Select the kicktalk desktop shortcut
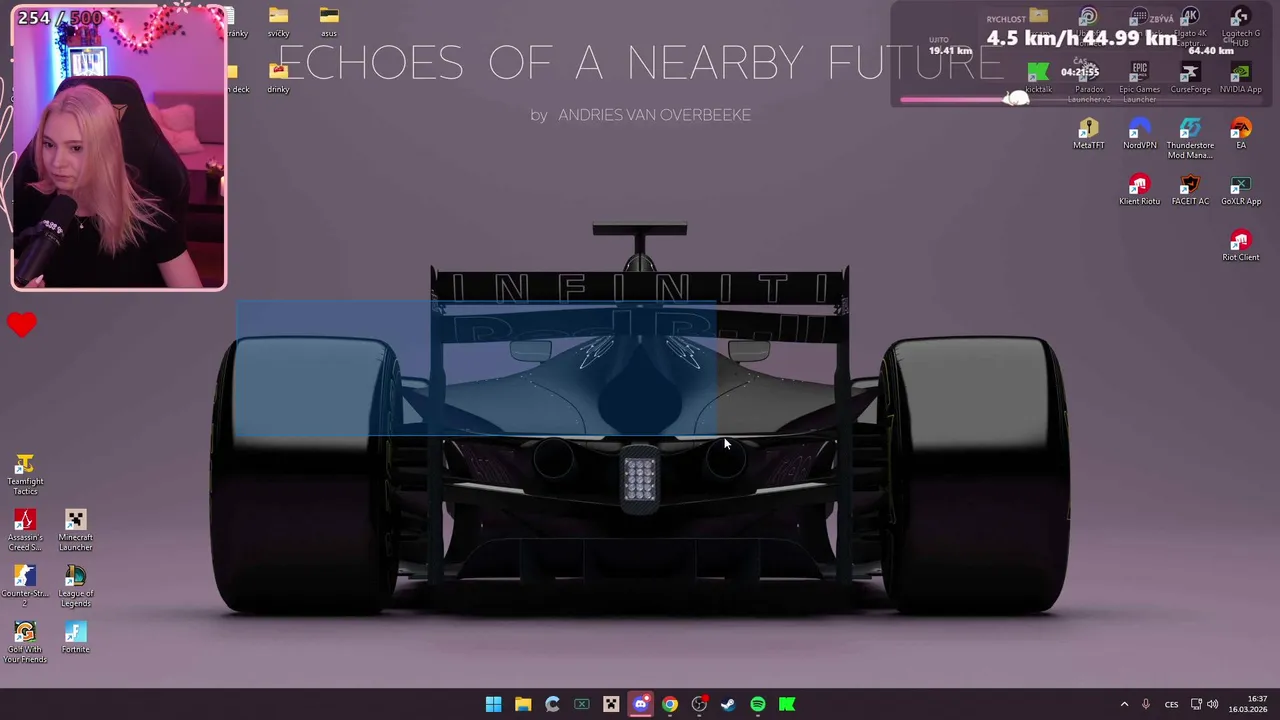The height and width of the screenshot is (720, 1280). coord(1038,78)
